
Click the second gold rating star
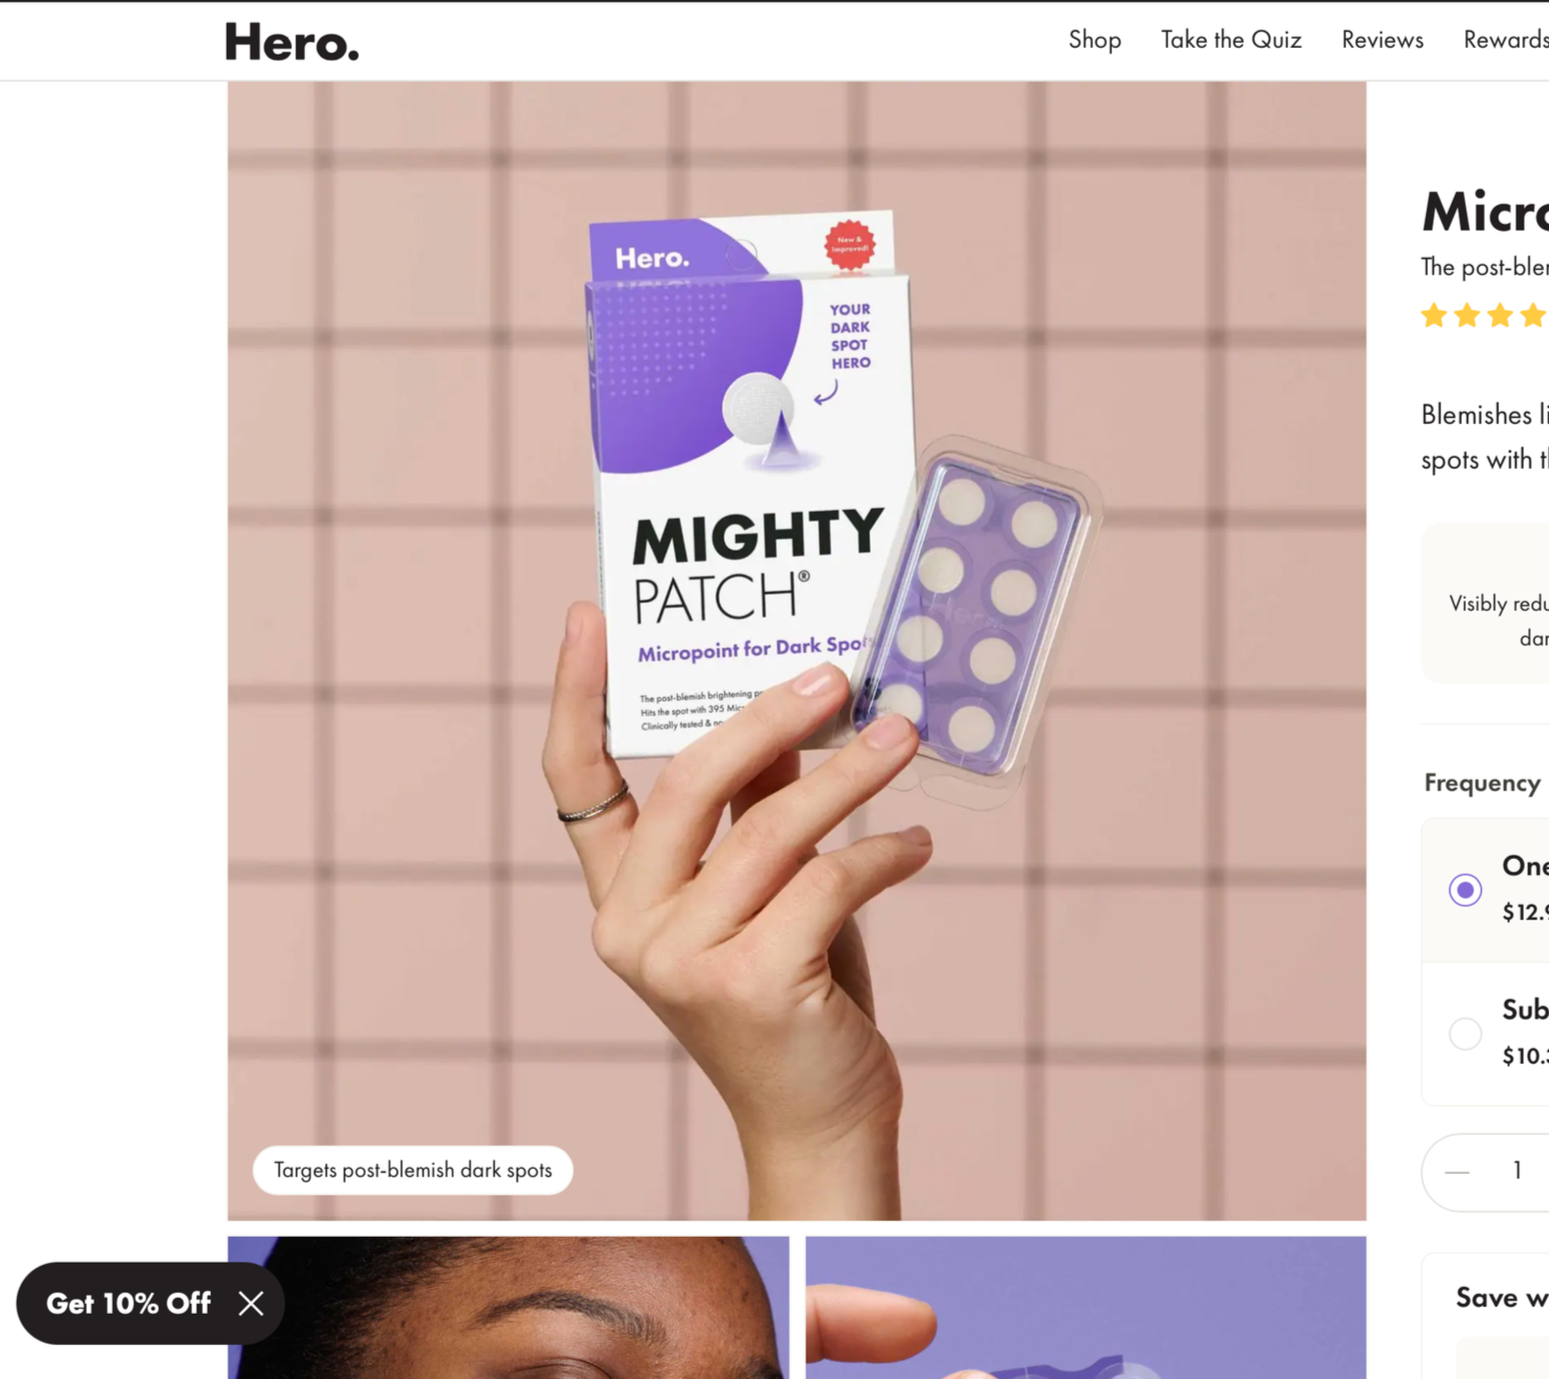(x=1467, y=316)
